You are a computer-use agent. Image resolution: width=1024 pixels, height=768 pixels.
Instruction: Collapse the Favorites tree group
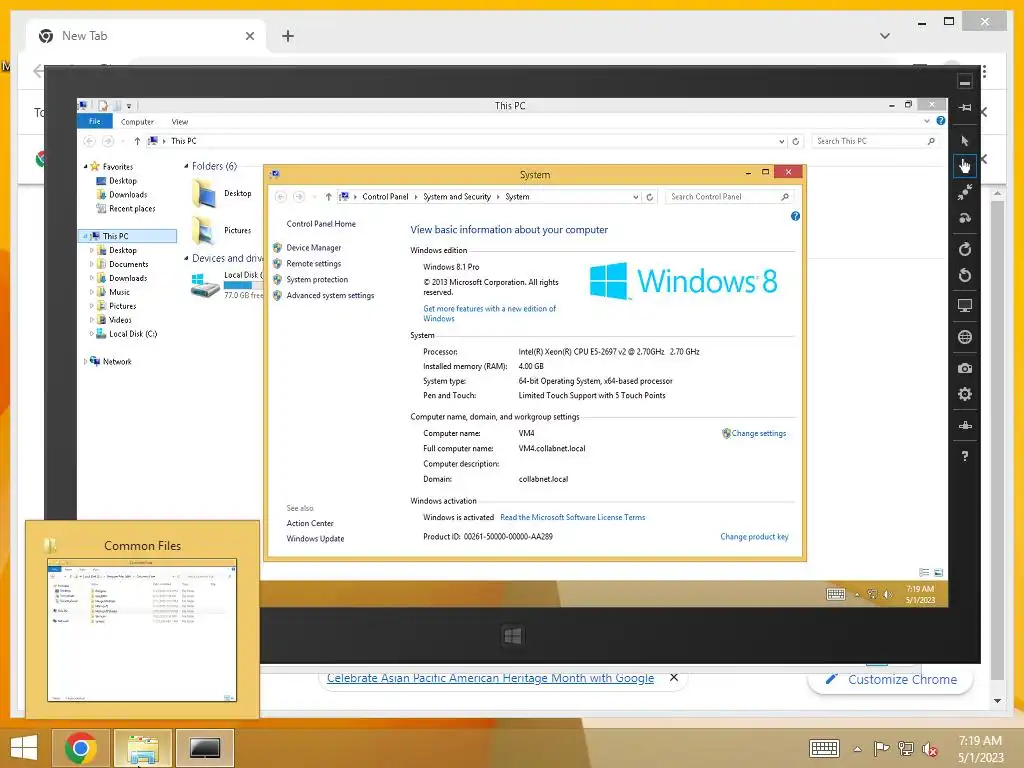pyautogui.click(x=86, y=167)
